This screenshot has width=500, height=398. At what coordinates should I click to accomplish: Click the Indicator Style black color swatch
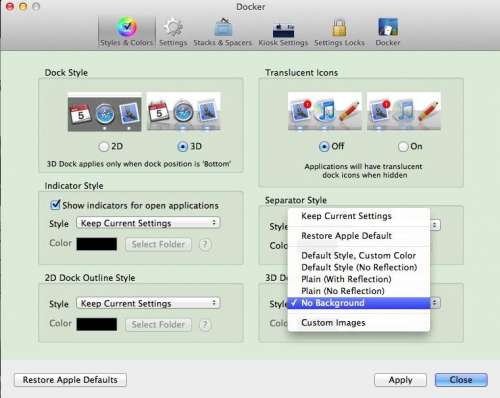[97, 244]
